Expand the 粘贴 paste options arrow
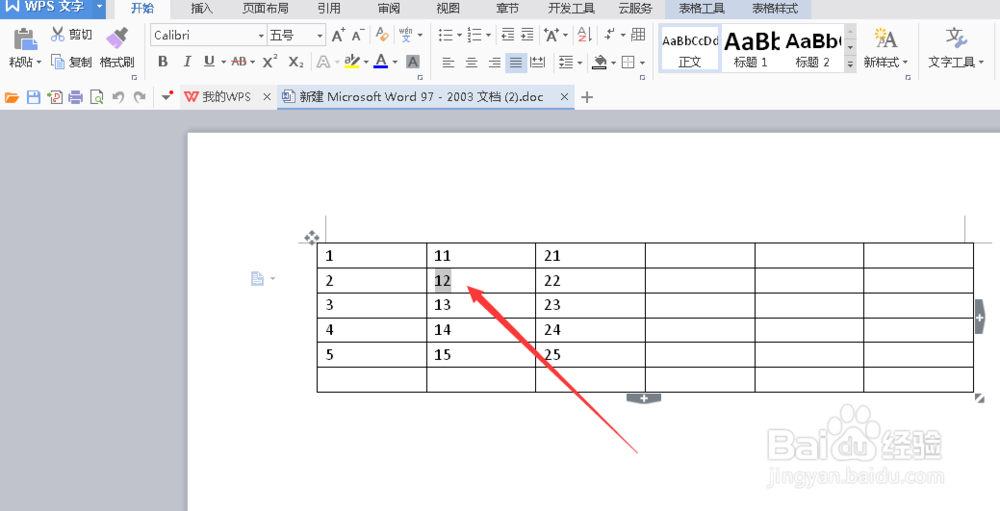 (39, 63)
